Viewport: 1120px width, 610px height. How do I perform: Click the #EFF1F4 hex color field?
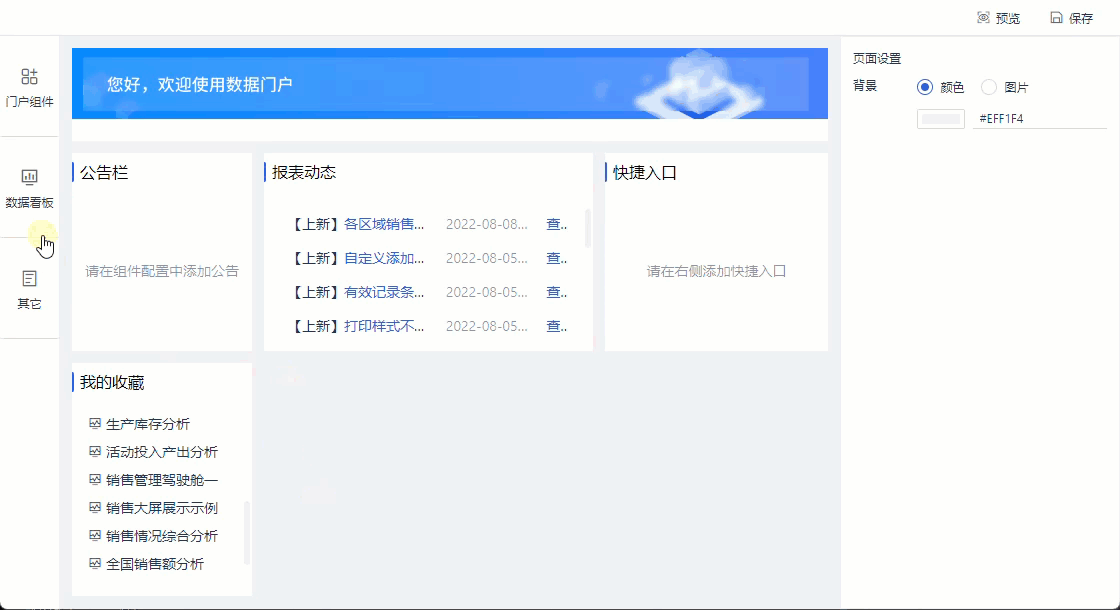[1039, 119]
